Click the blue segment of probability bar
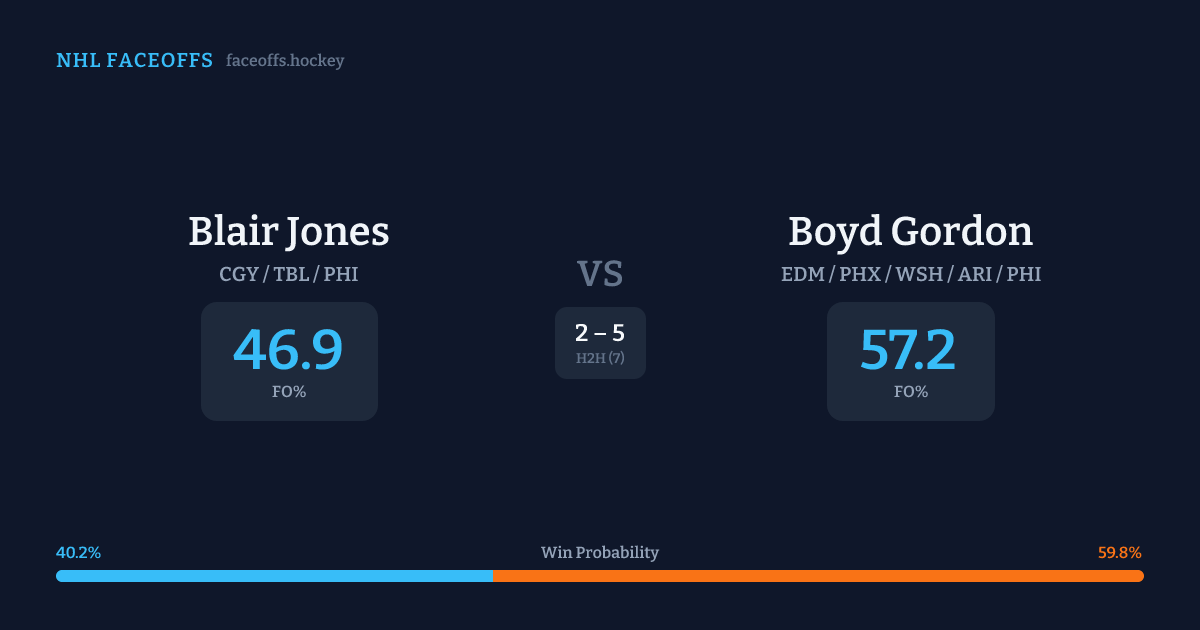Screen dimensions: 1200x630 point(275,576)
